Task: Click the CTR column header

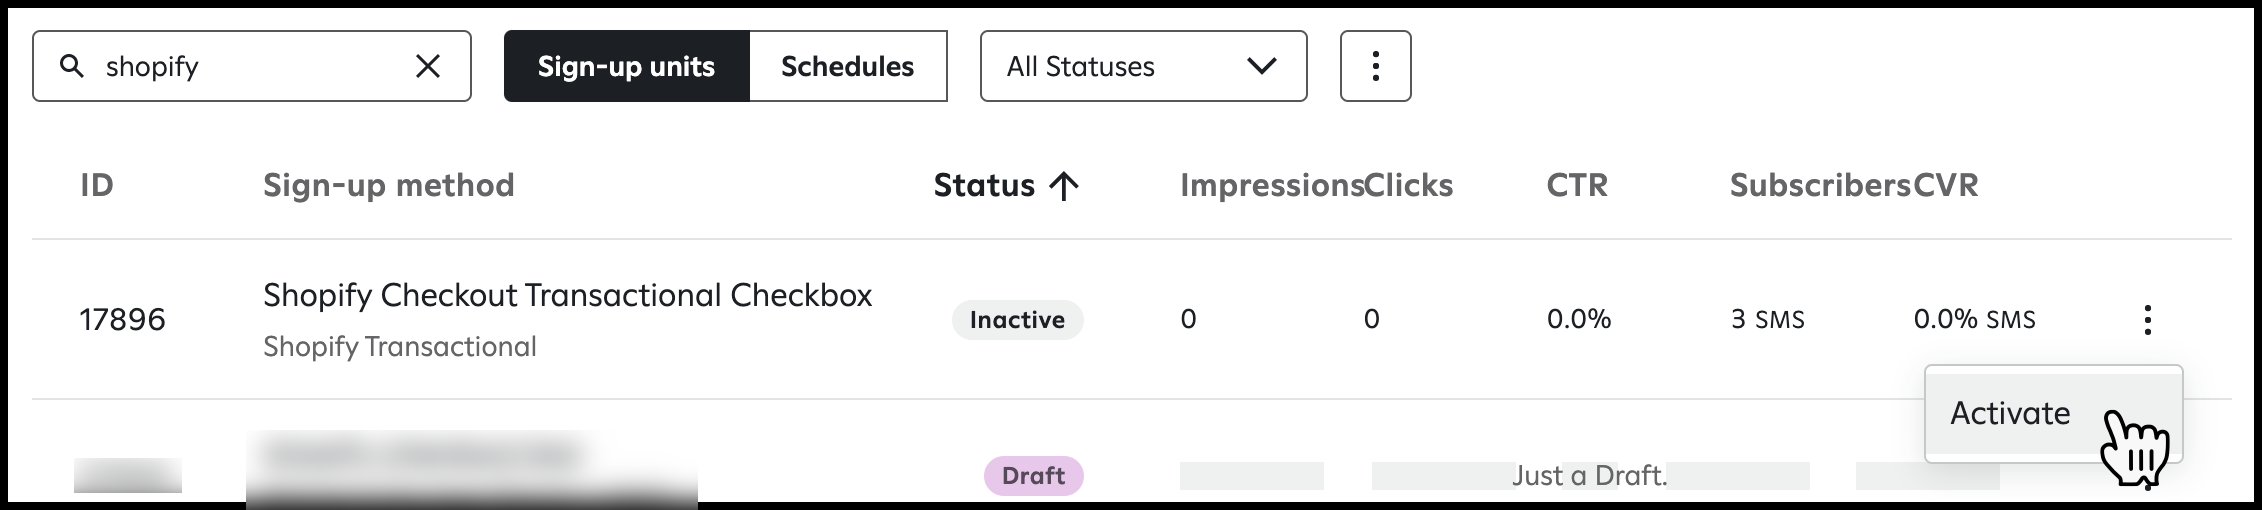Action: pos(1577,185)
